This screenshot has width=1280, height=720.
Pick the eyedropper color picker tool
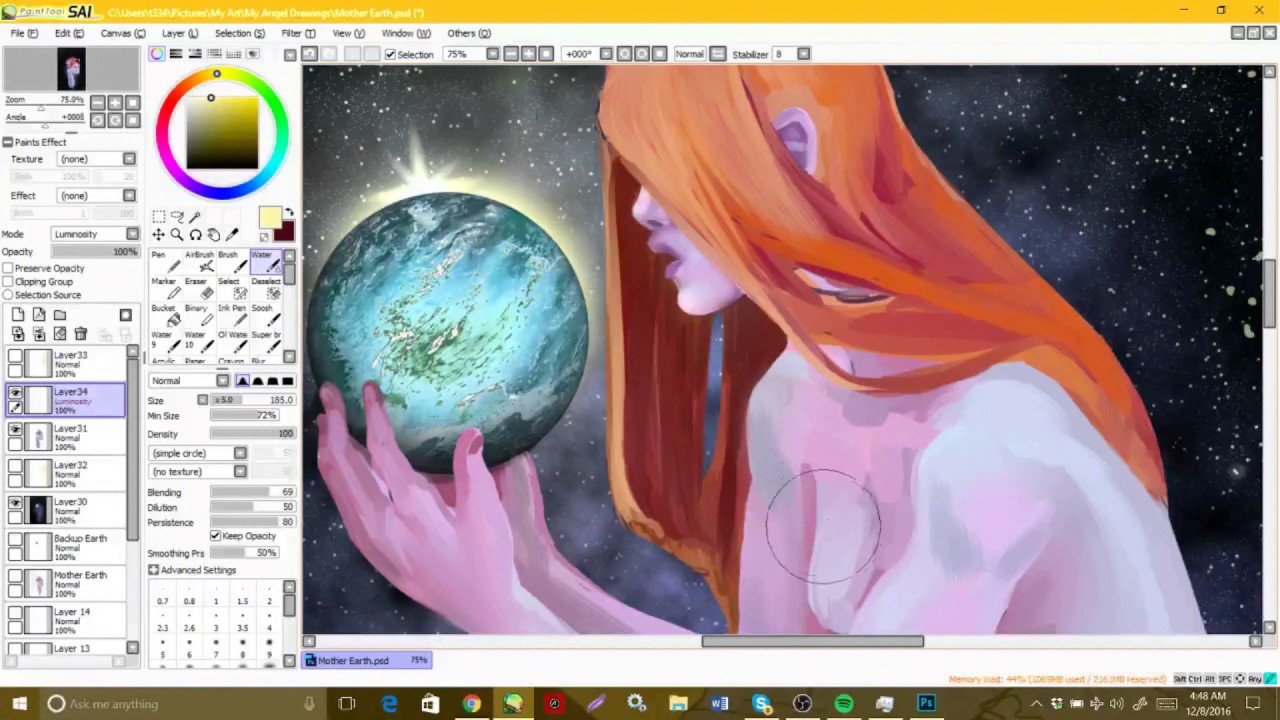pyautogui.click(x=232, y=235)
